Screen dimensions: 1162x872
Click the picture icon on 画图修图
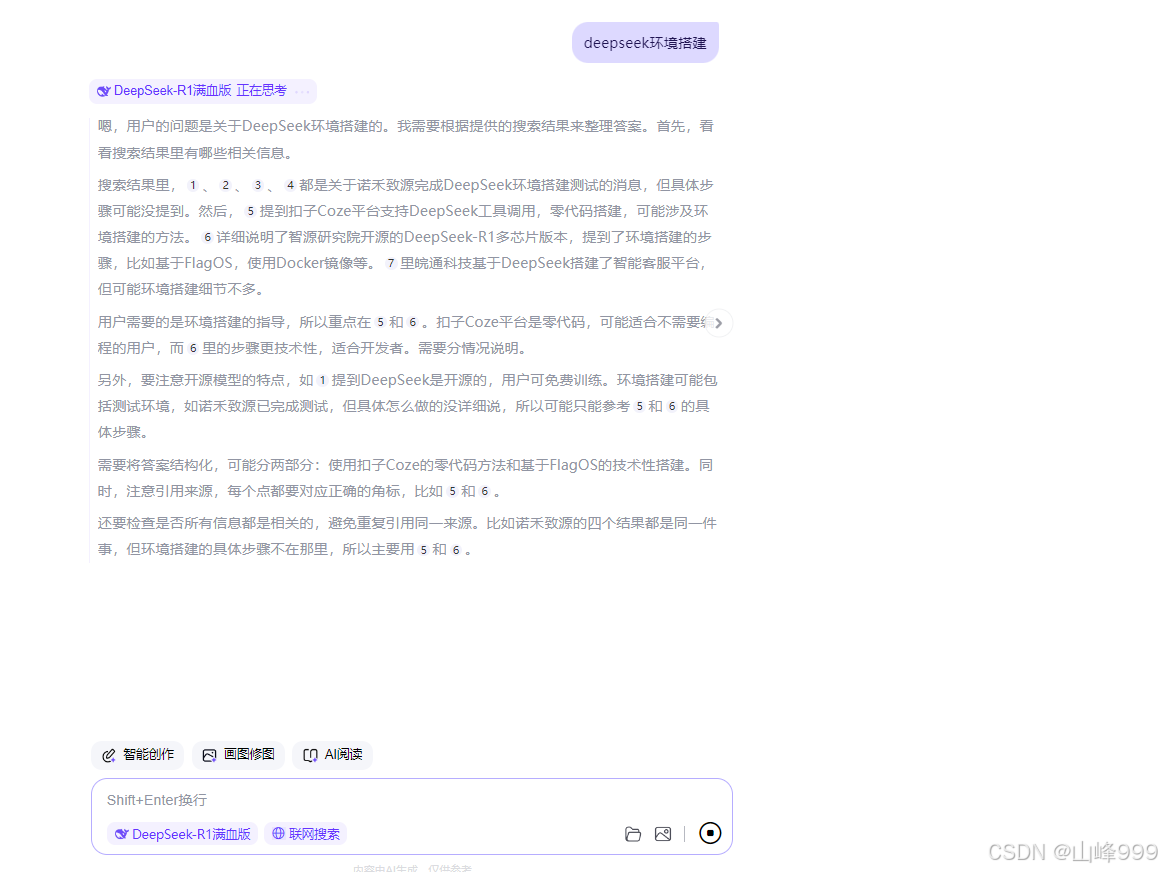[x=210, y=755]
